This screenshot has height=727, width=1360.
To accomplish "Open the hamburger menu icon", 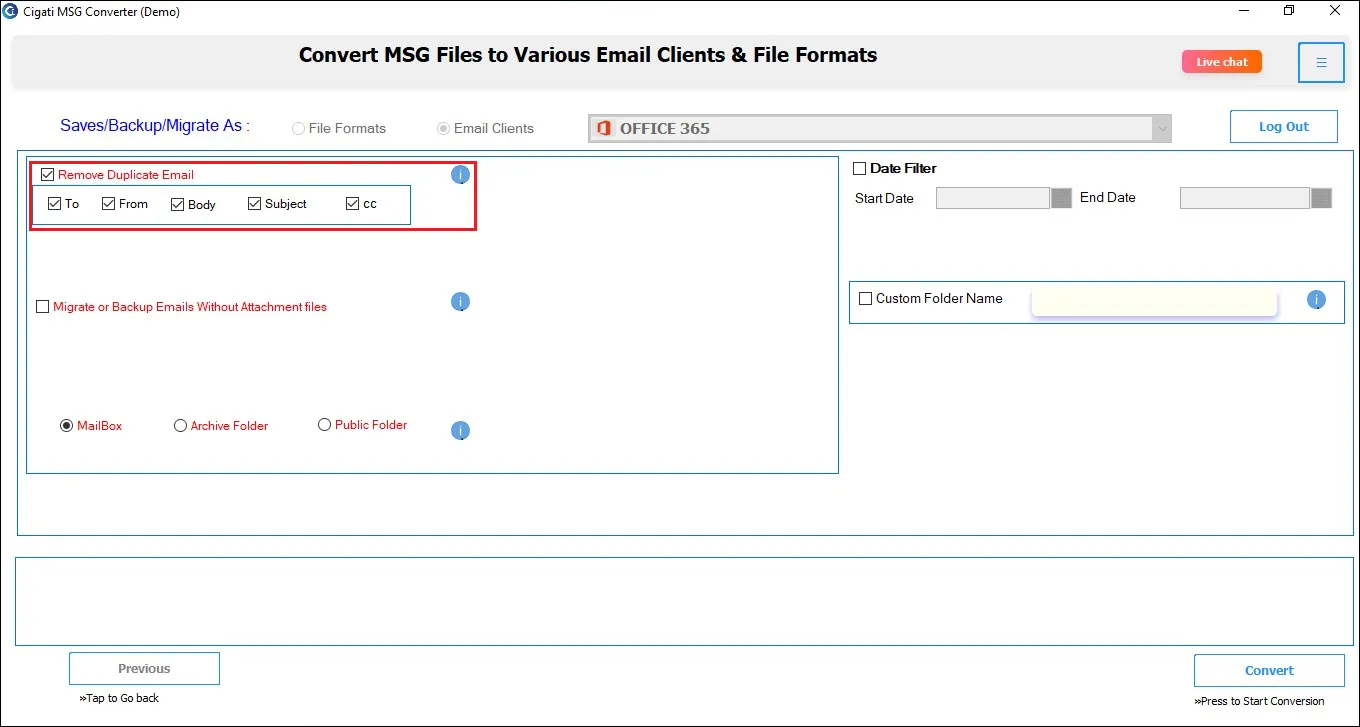I will pos(1321,62).
